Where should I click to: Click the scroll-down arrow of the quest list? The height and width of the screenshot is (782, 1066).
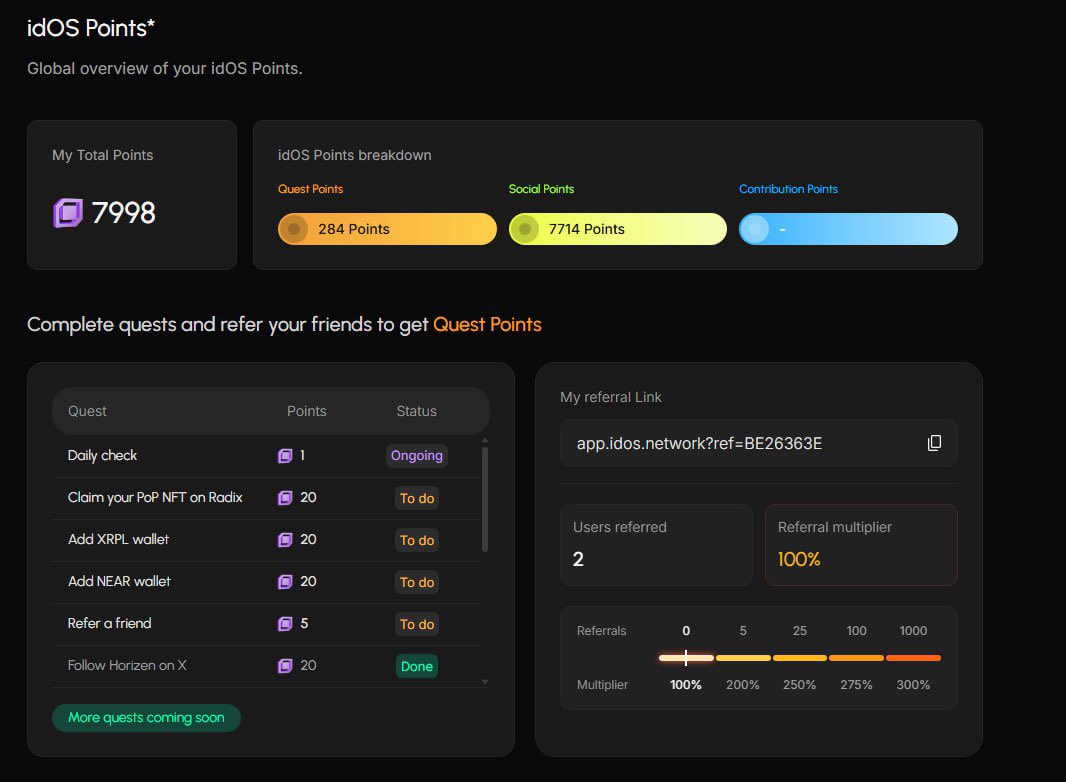coord(485,681)
